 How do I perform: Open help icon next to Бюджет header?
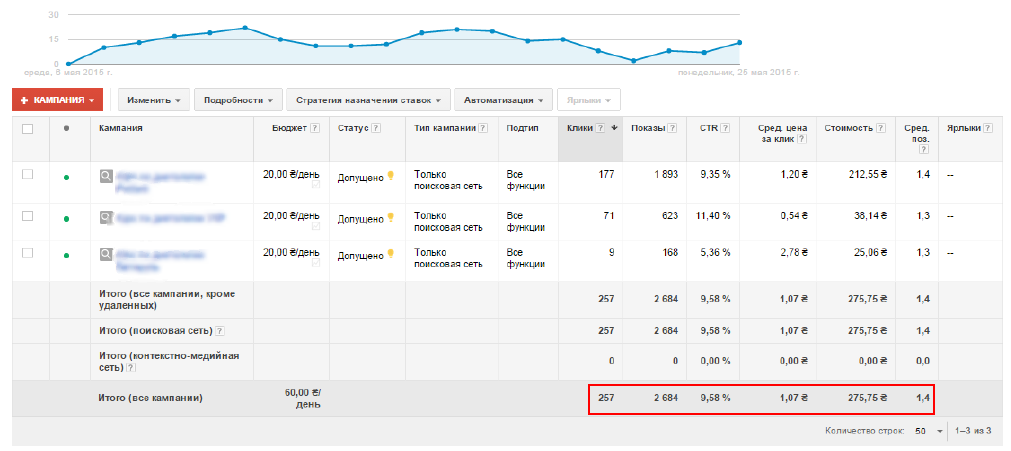(x=315, y=128)
